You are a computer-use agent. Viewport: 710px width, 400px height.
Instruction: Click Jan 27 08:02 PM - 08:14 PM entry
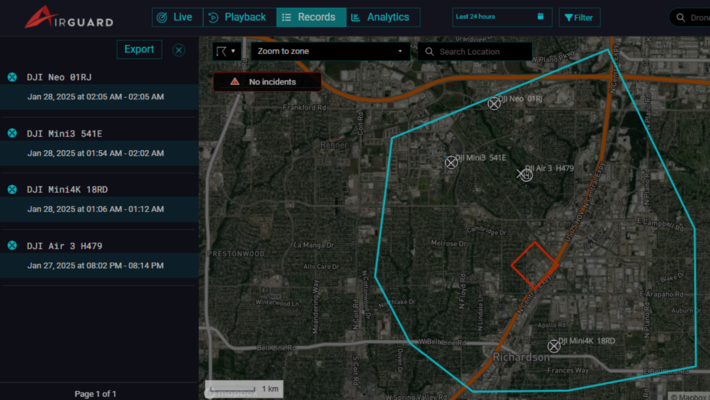pyautogui.click(x=99, y=265)
